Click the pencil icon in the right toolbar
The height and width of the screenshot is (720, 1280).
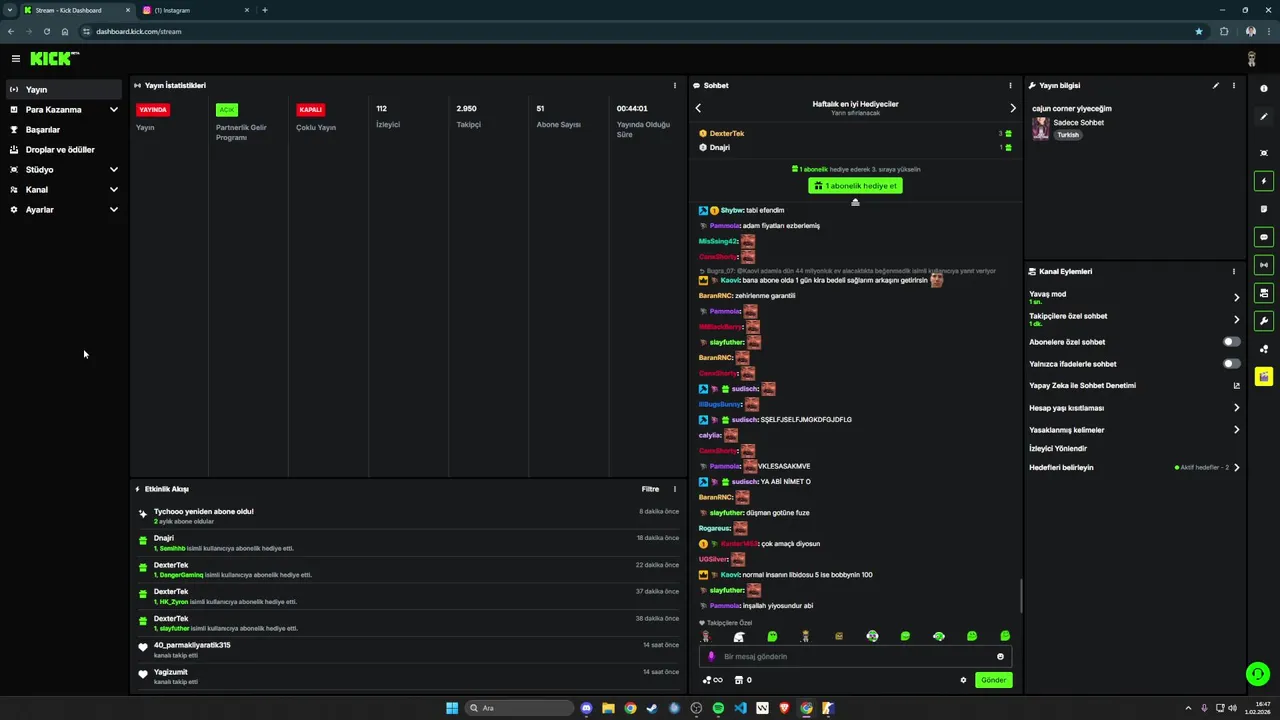point(1264,117)
